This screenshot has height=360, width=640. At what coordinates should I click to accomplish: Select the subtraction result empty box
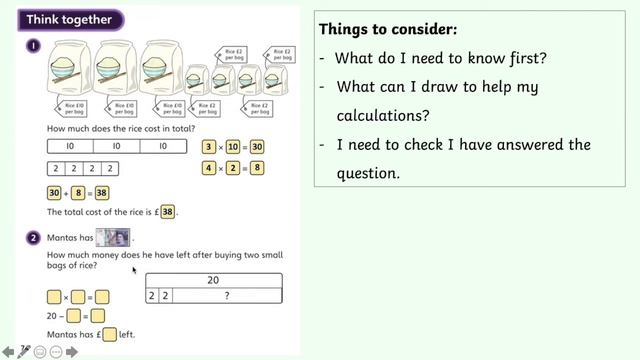point(98,316)
